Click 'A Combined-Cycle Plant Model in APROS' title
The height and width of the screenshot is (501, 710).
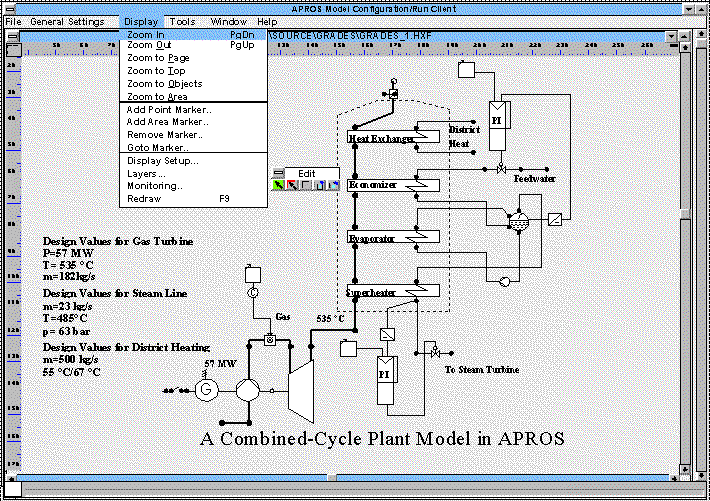[382, 438]
